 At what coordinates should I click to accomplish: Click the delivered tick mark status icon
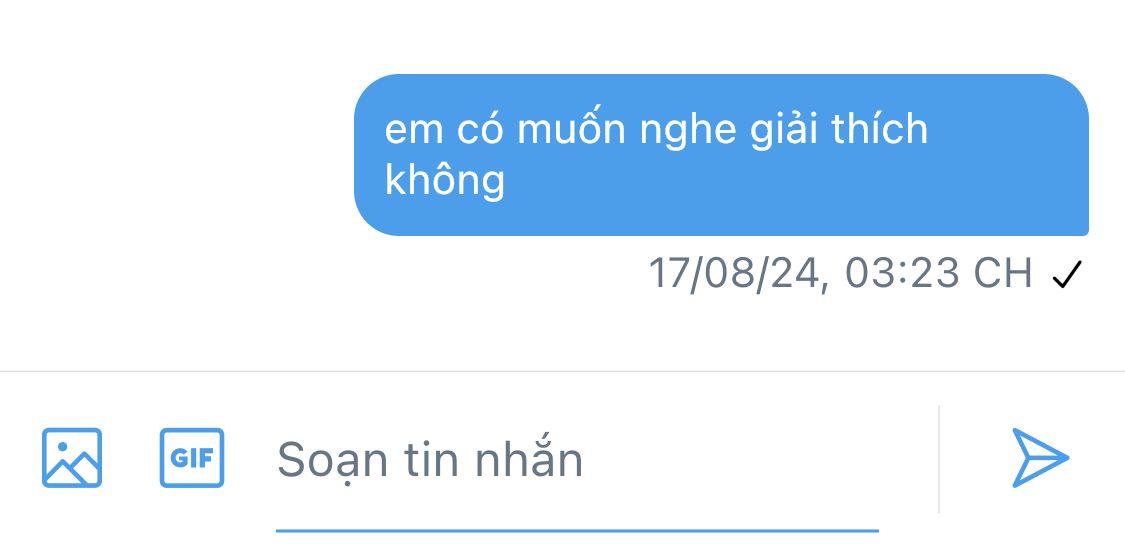point(1066,274)
